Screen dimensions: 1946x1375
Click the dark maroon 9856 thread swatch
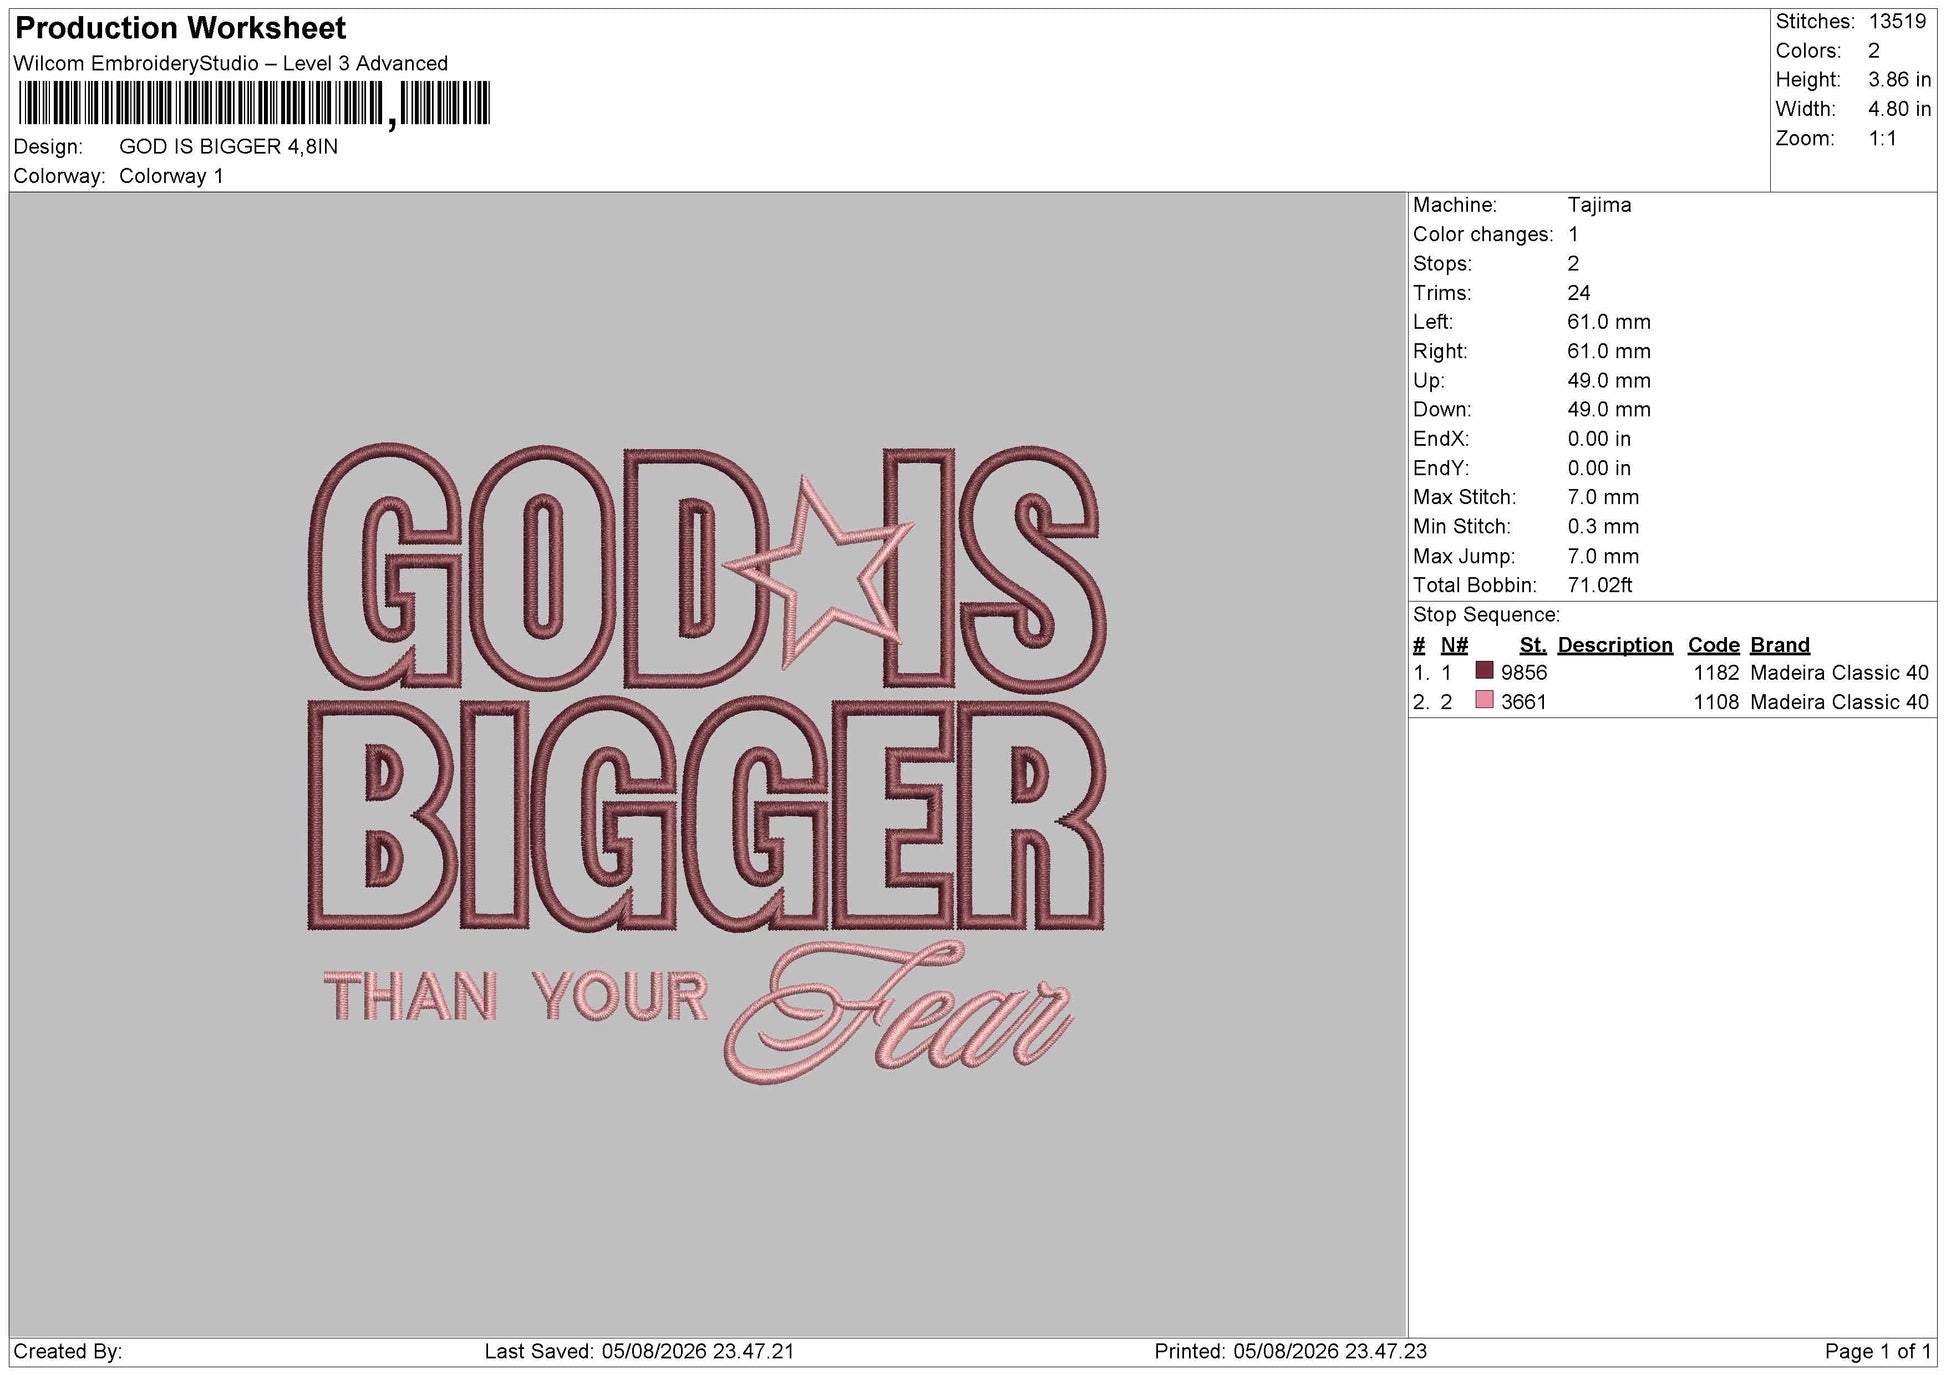pyautogui.click(x=1484, y=671)
